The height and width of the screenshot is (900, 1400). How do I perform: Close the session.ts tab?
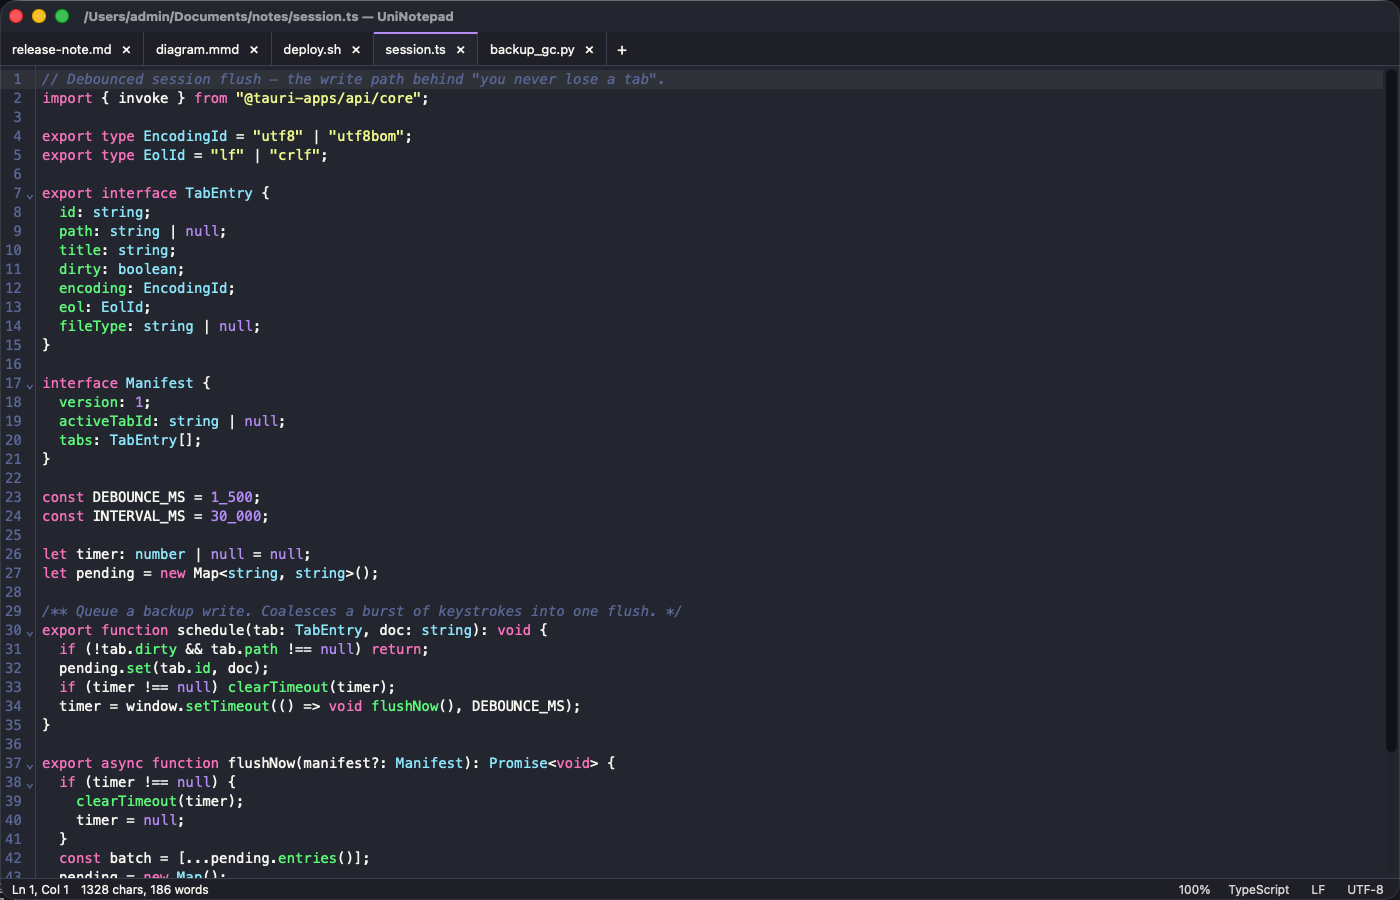tap(461, 50)
